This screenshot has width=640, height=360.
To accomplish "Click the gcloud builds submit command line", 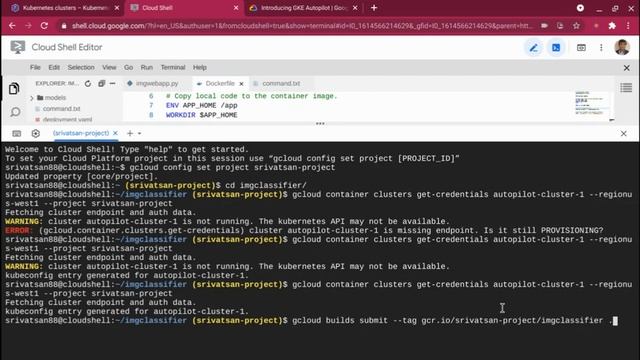I will click(x=311, y=321).
